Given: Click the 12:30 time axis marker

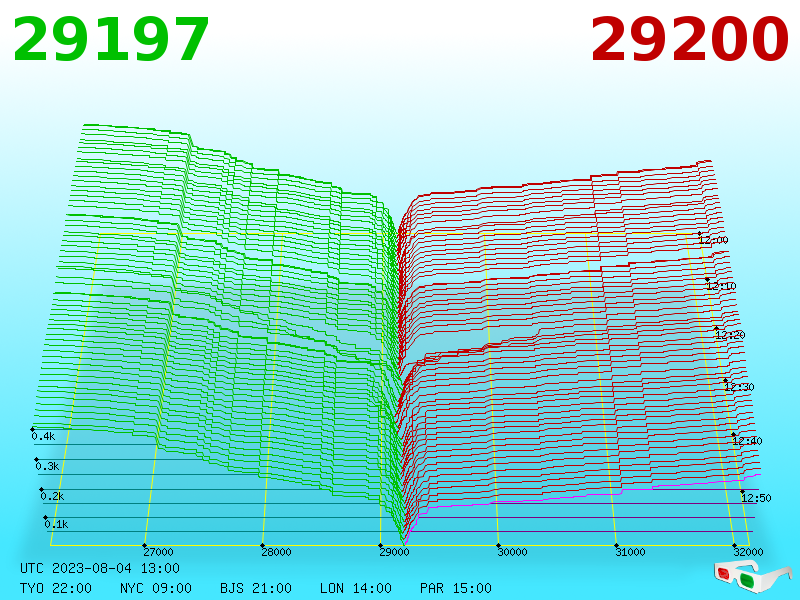Looking at the screenshot, I should point(739,387).
